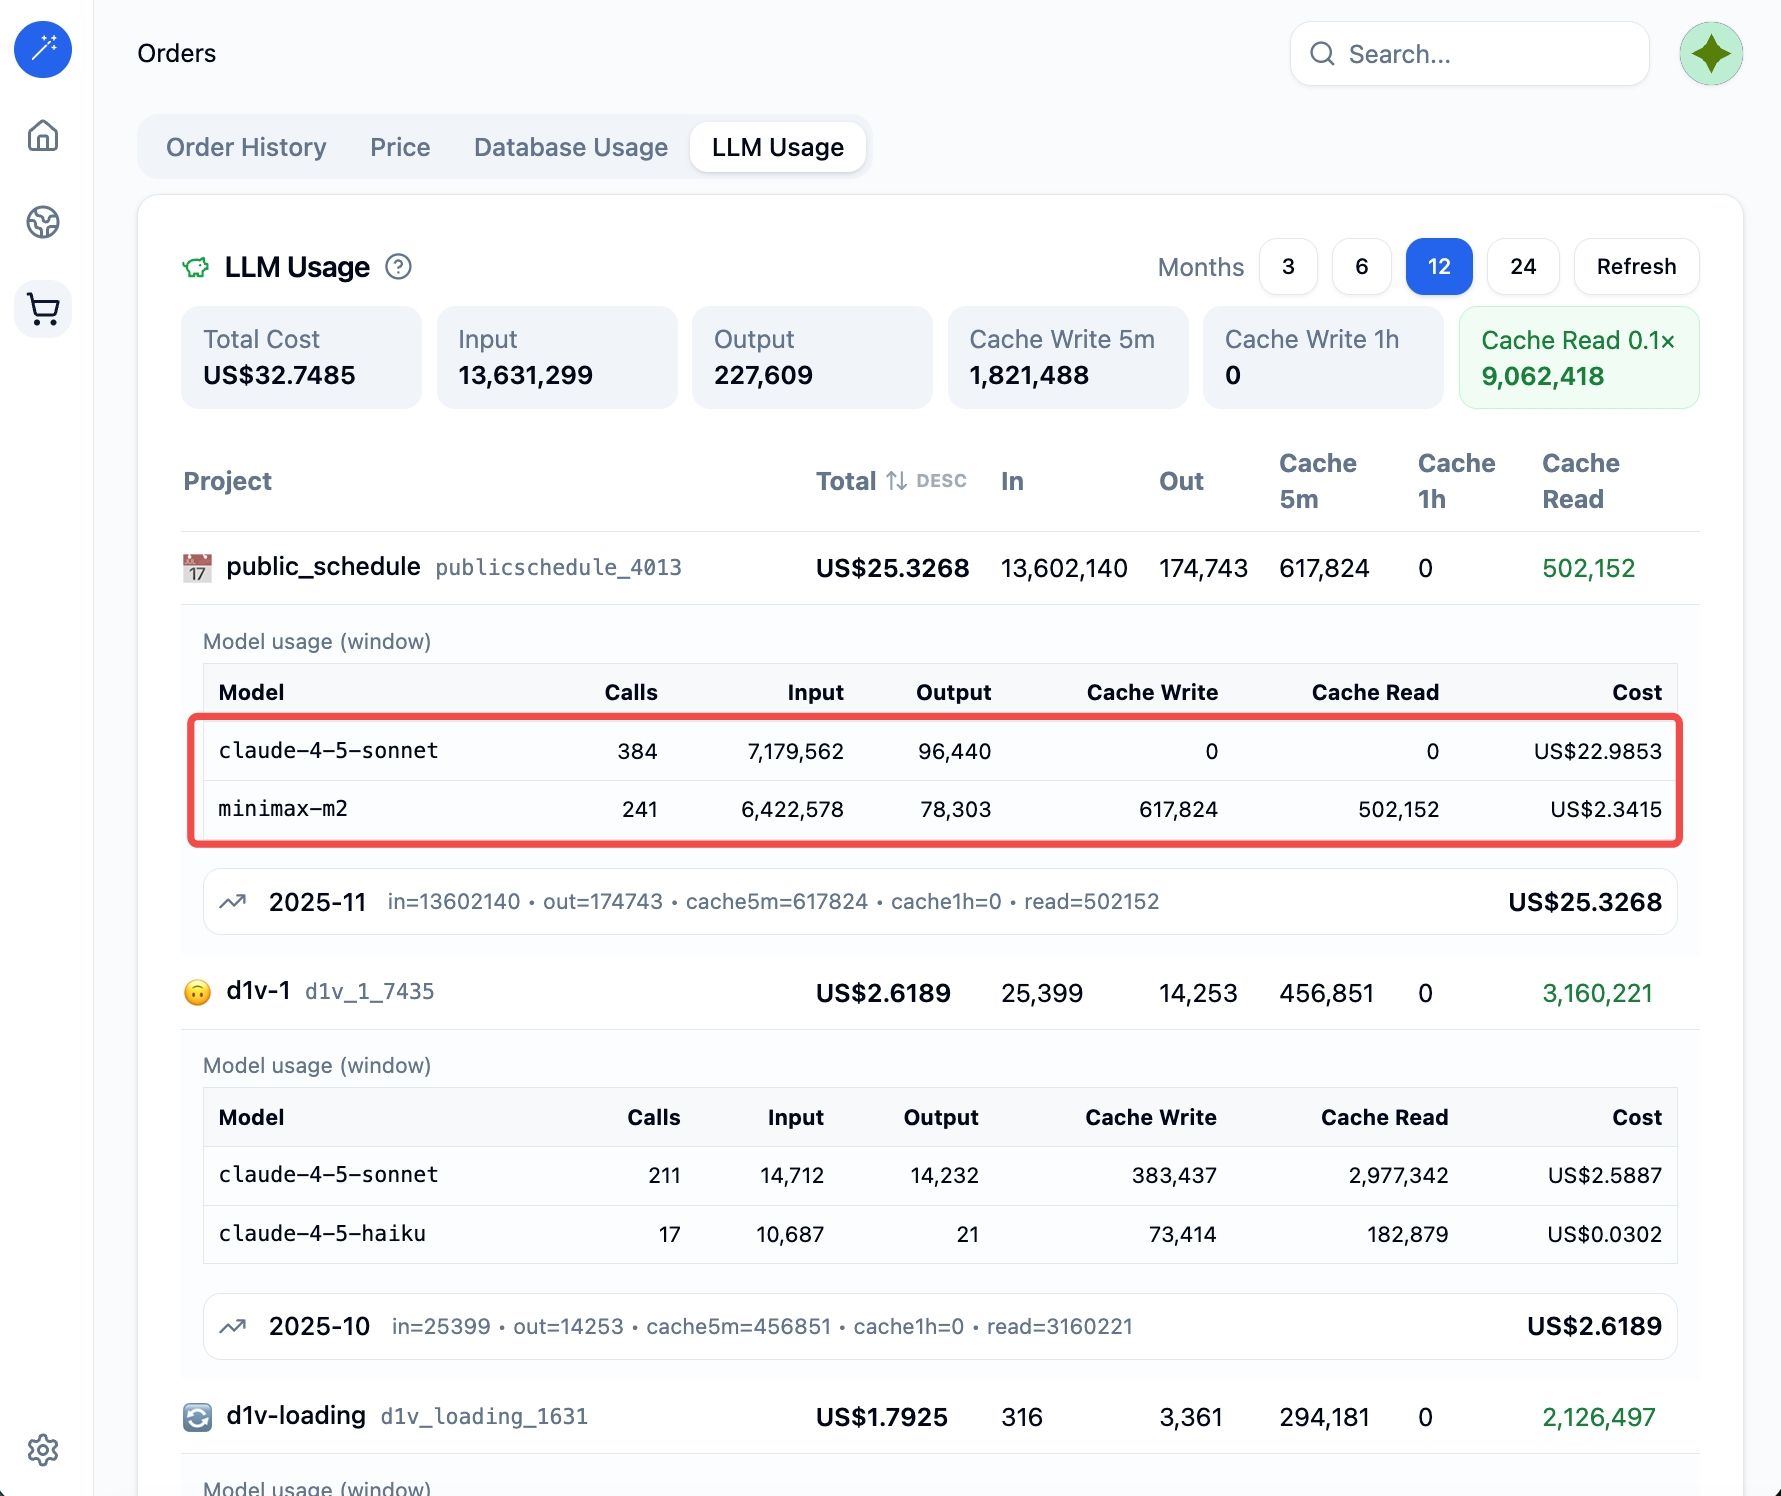This screenshot has height=1496, width=1781.
Task: Switch to the Order History tab
Action: click(246, 147)
